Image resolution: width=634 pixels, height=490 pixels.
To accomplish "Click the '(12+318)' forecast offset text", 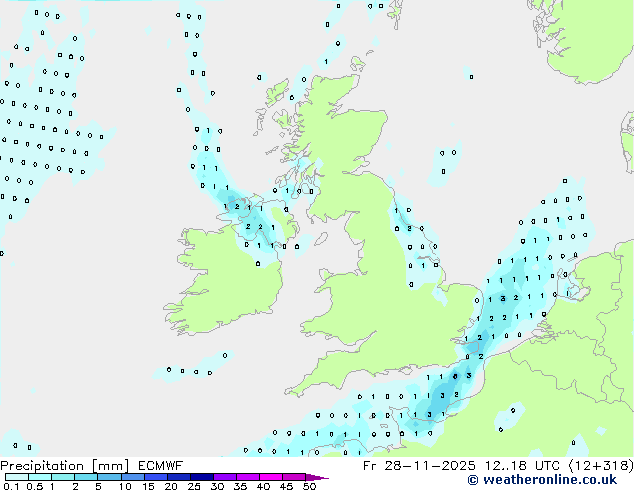I will [x=601, y=466].
